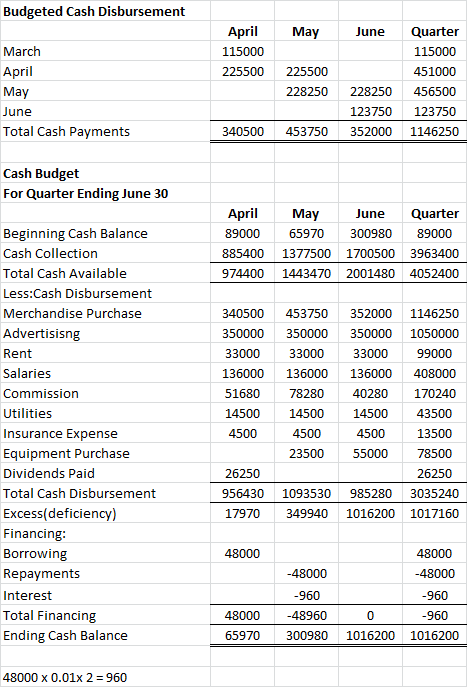Select the 170240 commission Quarter cell

pos(435,393)
